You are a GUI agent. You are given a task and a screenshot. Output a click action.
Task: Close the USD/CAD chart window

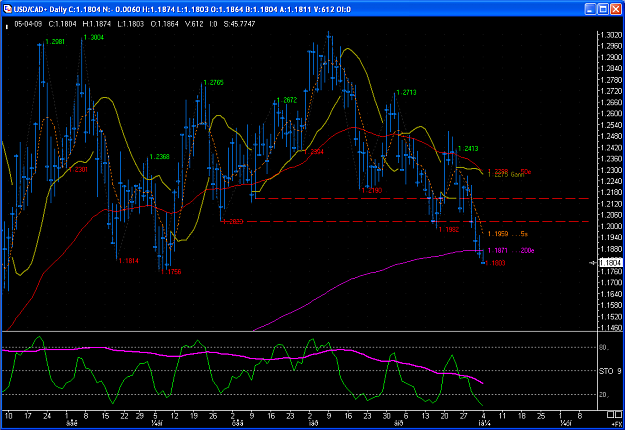(x=616, y=9)
